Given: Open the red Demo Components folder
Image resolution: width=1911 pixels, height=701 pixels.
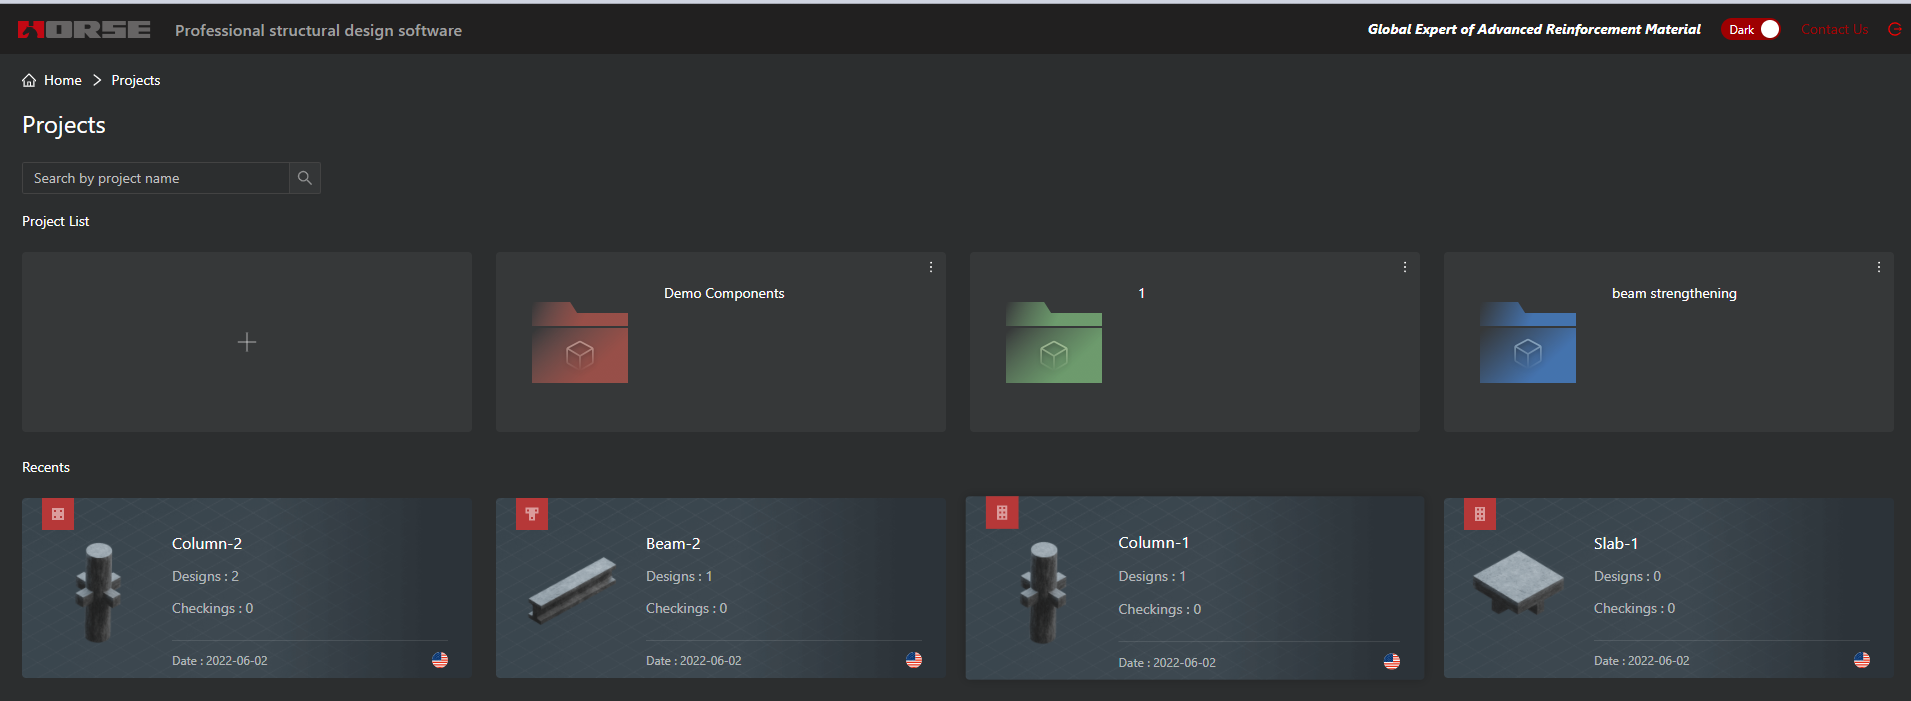Looking at the screenshot, I should click(x=580, y=343).
